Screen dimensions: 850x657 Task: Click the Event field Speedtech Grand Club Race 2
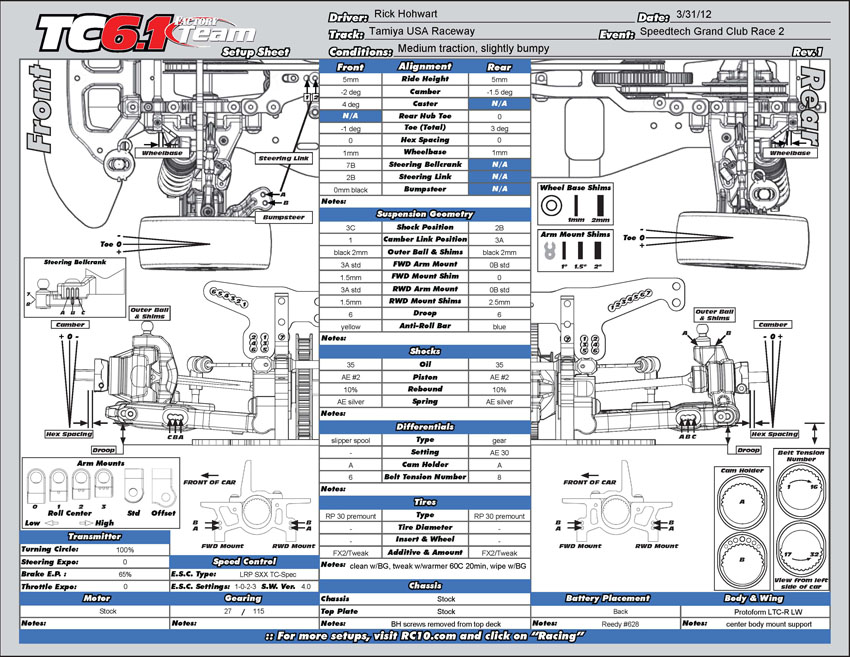[712, 31]
